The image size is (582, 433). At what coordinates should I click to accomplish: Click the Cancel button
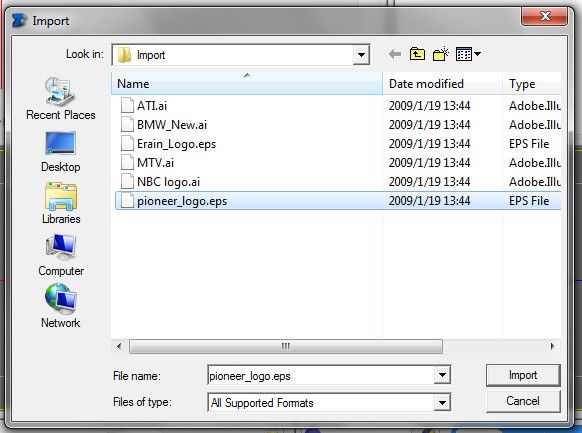(523, 401)
